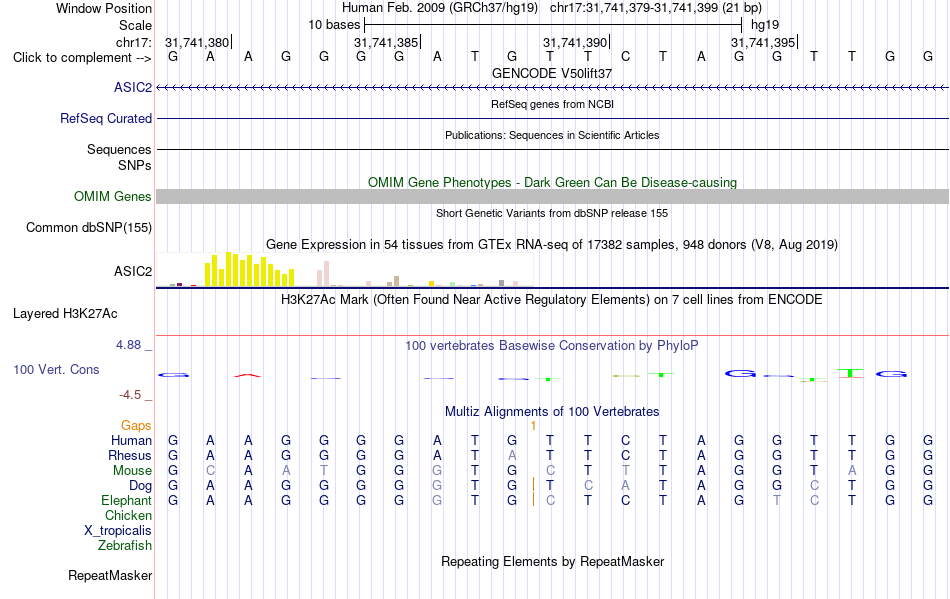Click the GENCODE V50lift37 title
950x599 pixels.
[x=552, y=73]
